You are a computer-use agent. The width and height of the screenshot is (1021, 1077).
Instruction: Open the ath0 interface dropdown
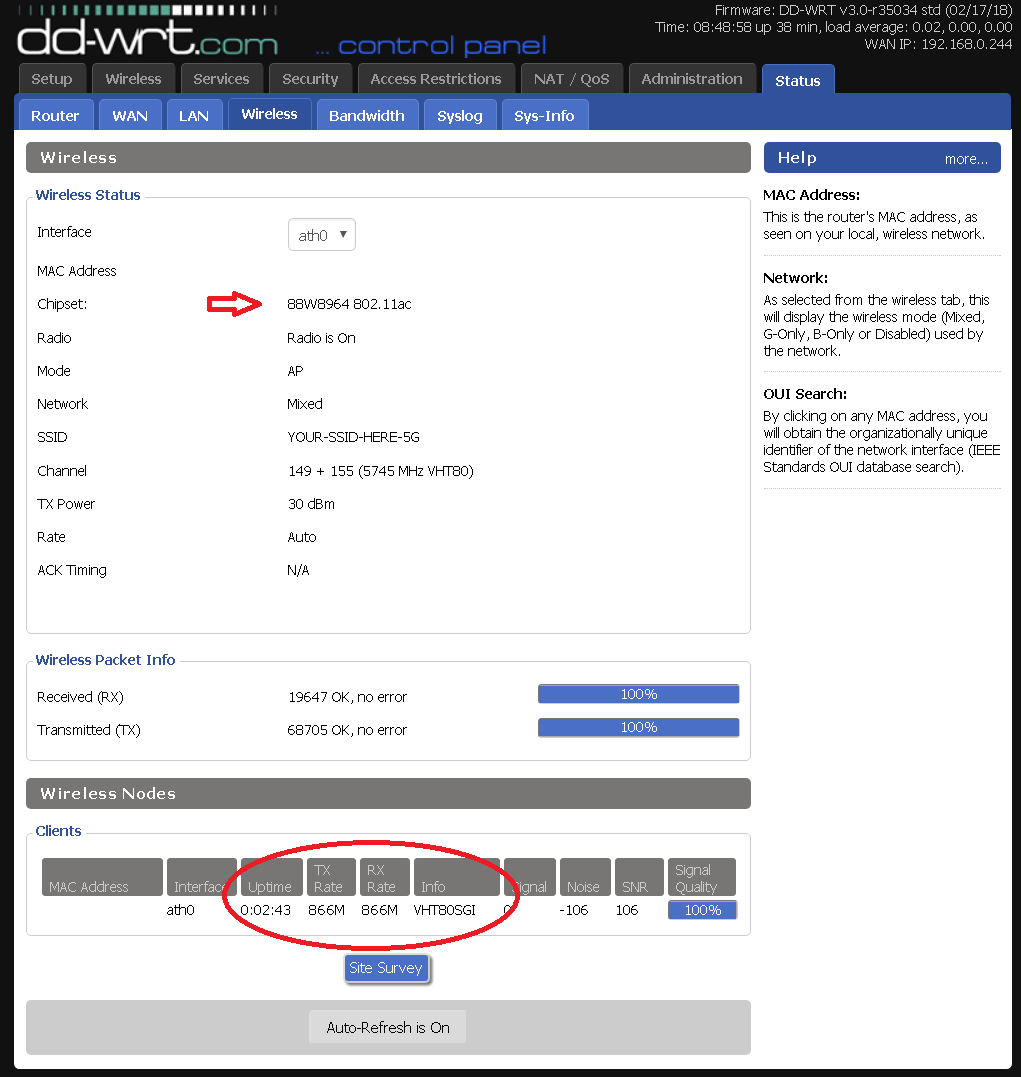click(x=322, y=235)
